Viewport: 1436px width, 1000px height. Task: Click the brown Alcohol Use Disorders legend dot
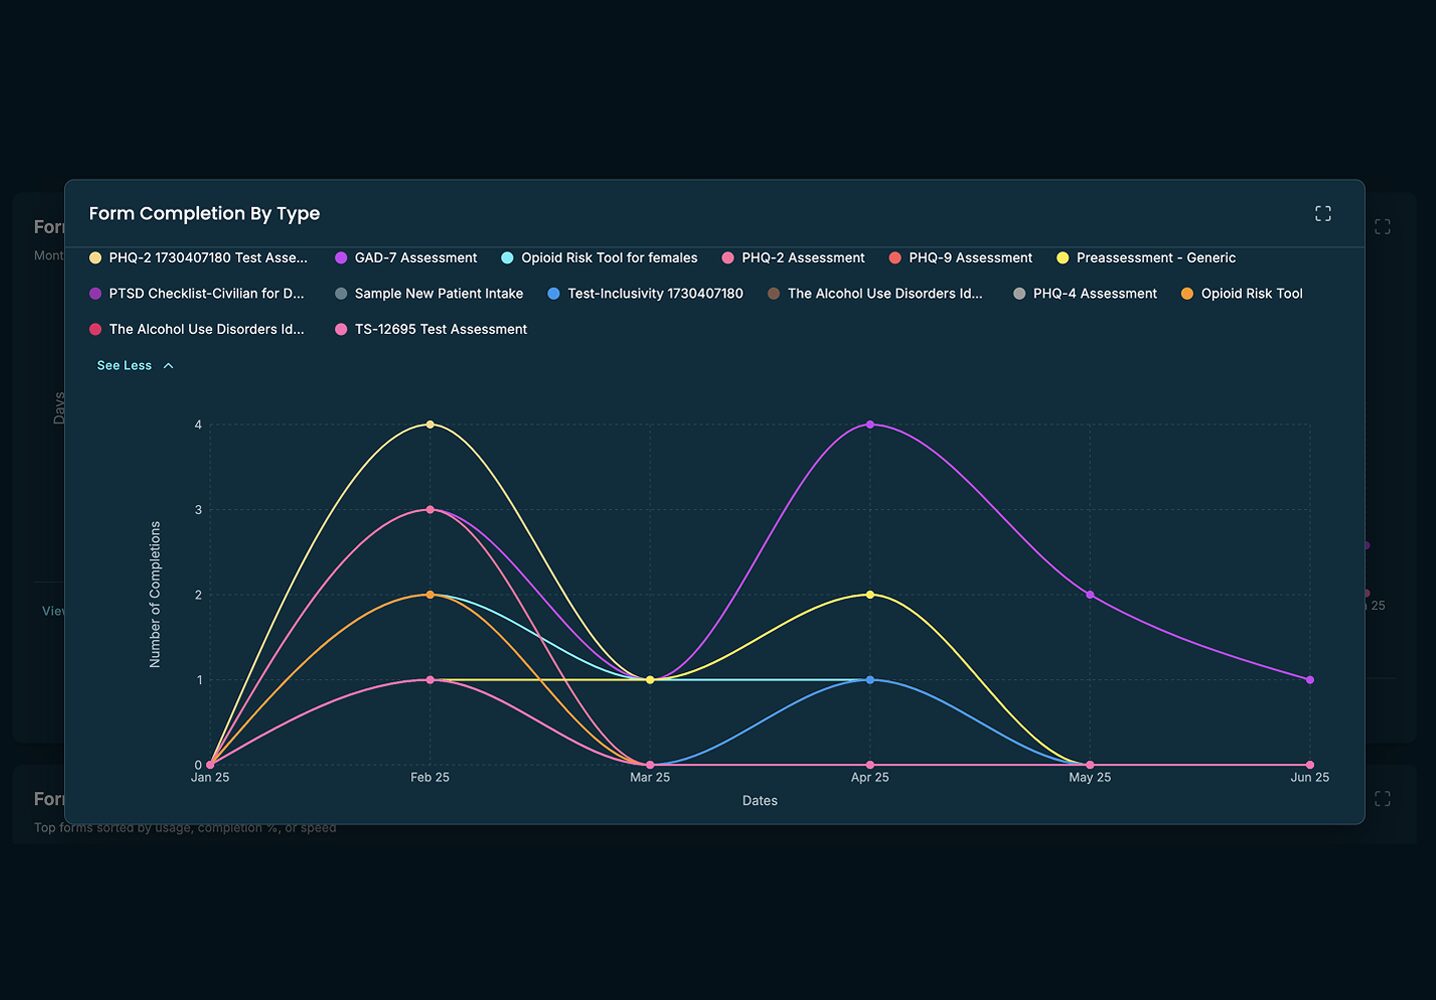(773, 294)
